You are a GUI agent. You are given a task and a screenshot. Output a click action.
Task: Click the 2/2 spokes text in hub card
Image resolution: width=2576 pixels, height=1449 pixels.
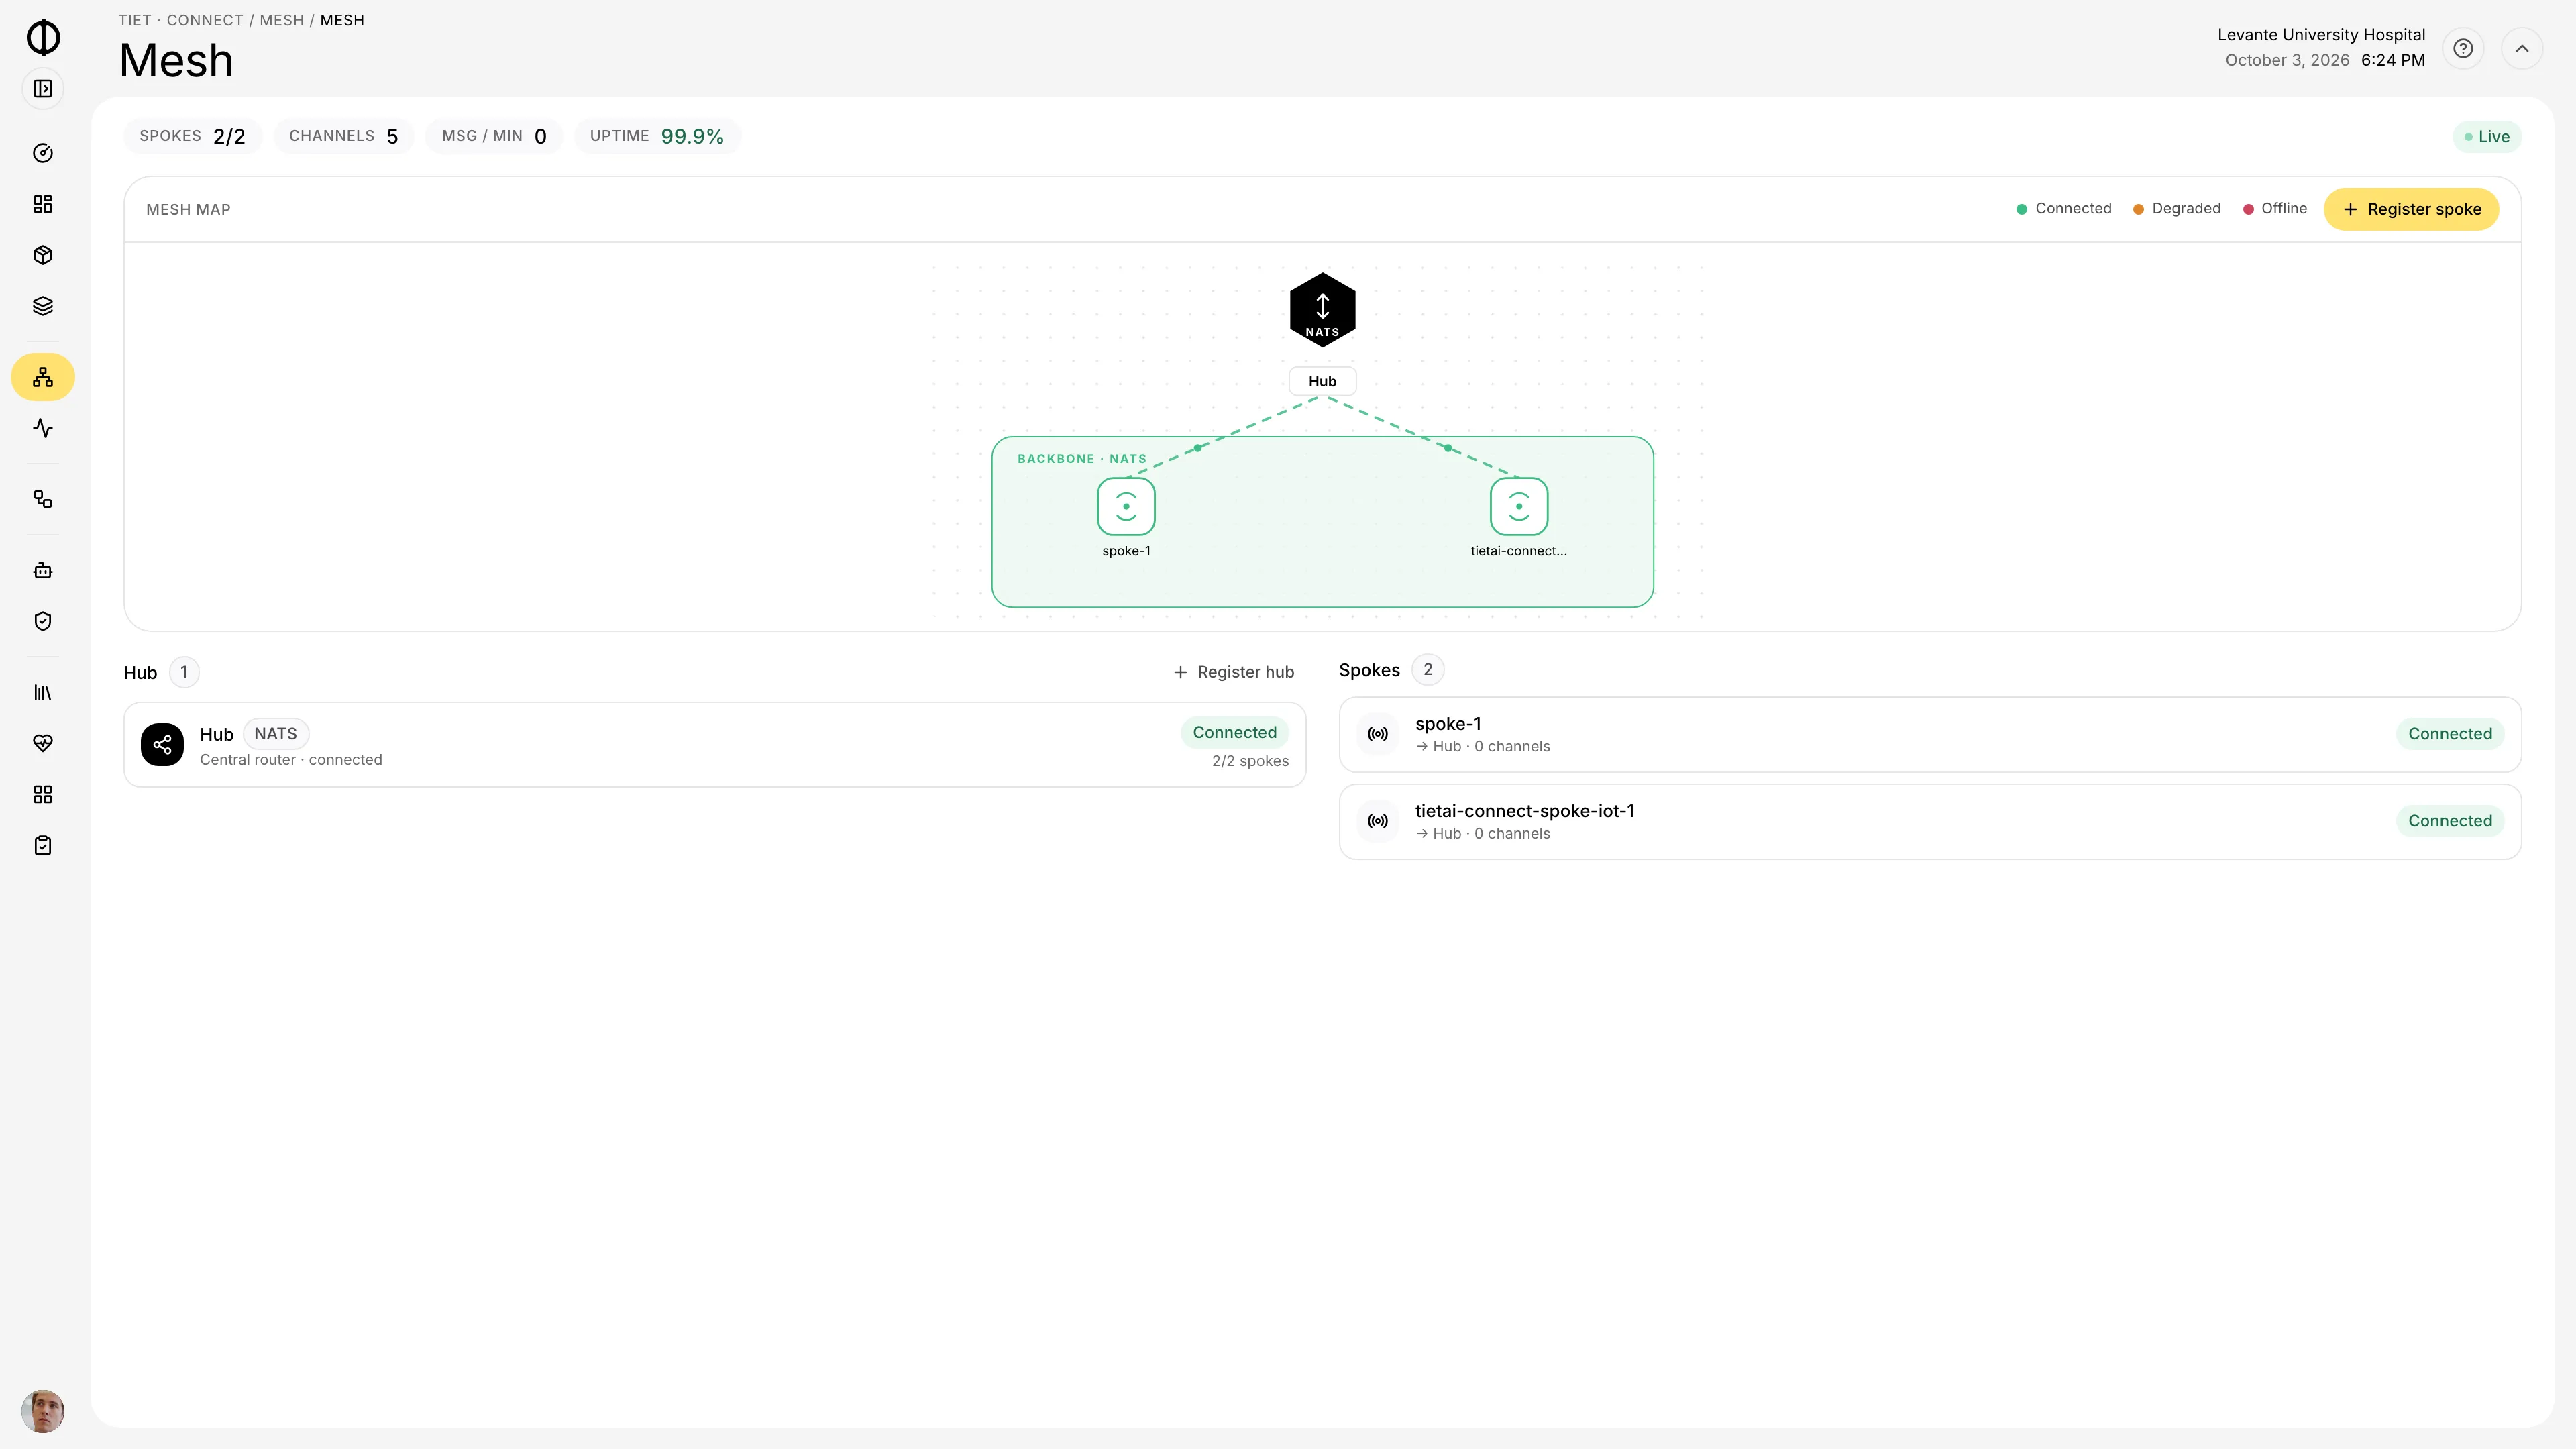[1250, 761]
